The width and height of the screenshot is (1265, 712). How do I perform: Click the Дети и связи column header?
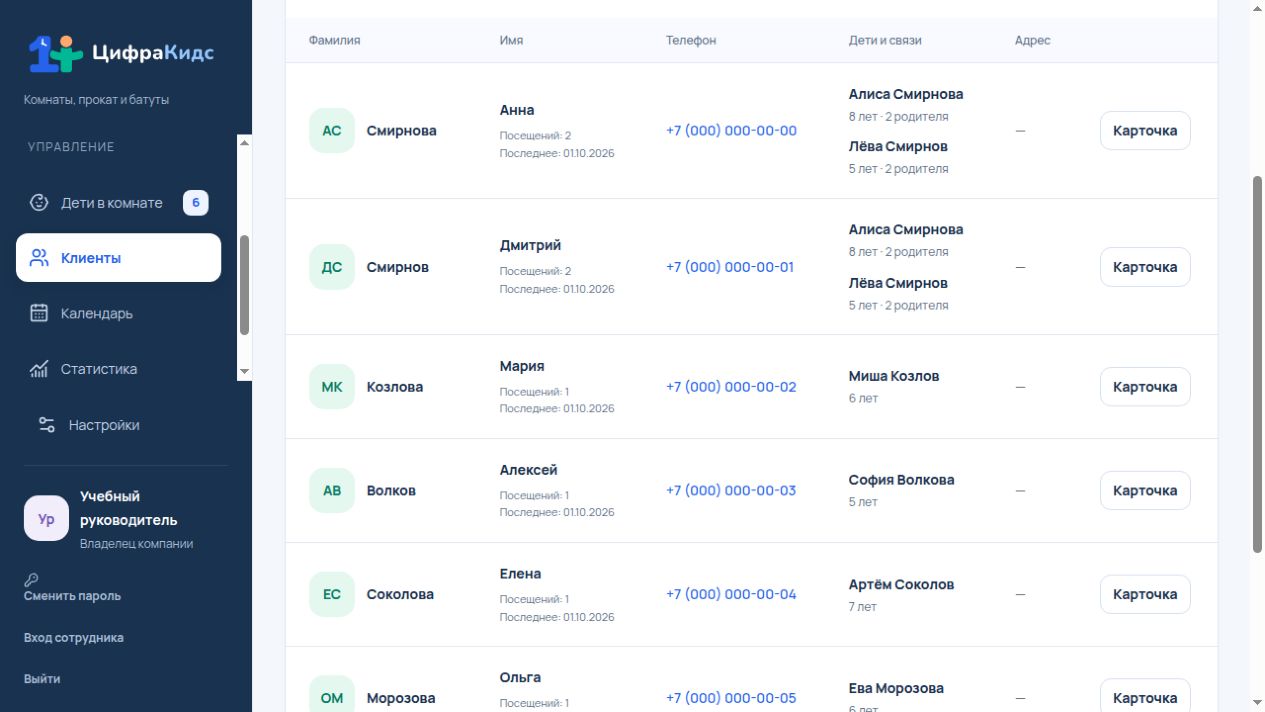[x=885, y=41]
